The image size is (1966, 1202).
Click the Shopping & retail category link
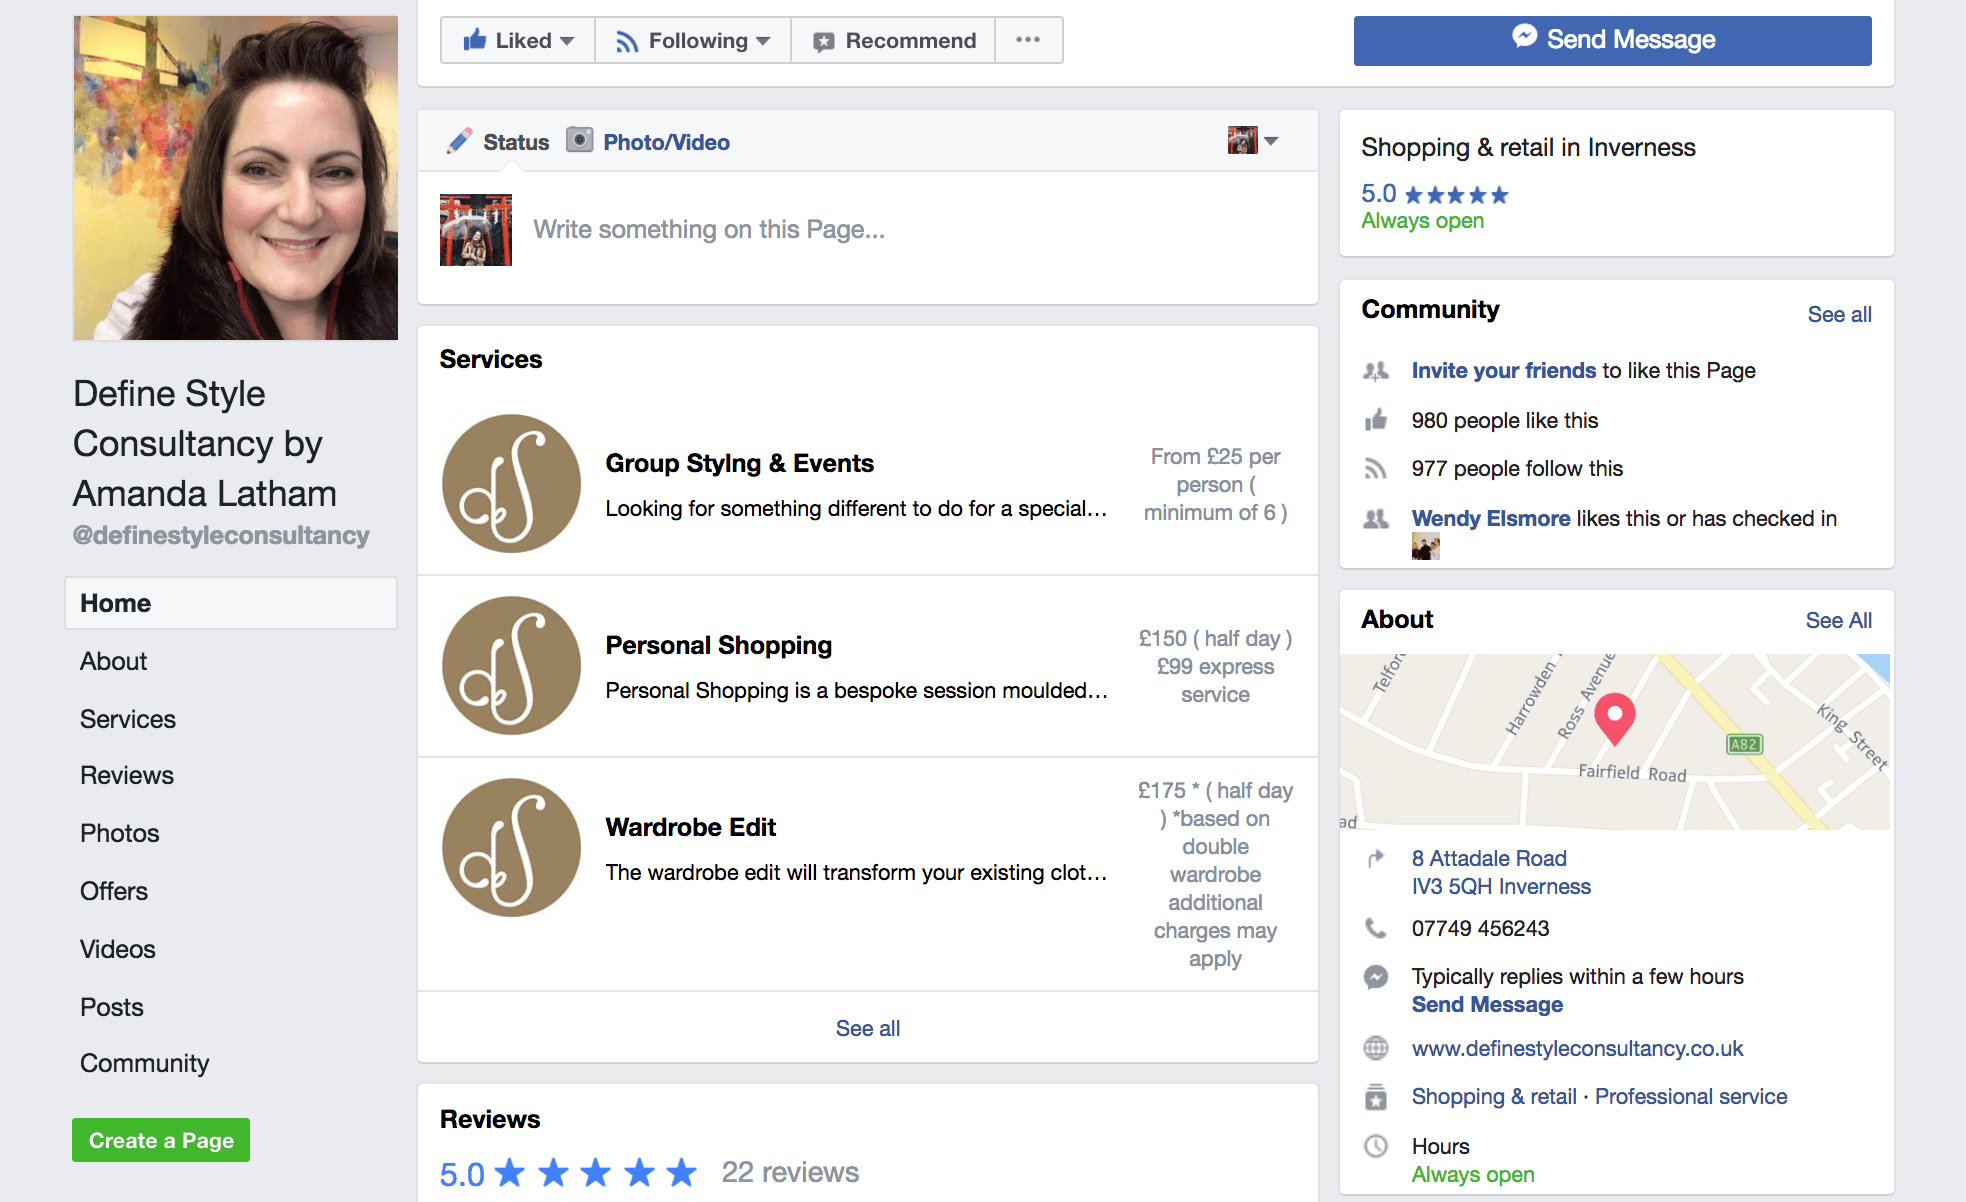pos(1494,1096)
